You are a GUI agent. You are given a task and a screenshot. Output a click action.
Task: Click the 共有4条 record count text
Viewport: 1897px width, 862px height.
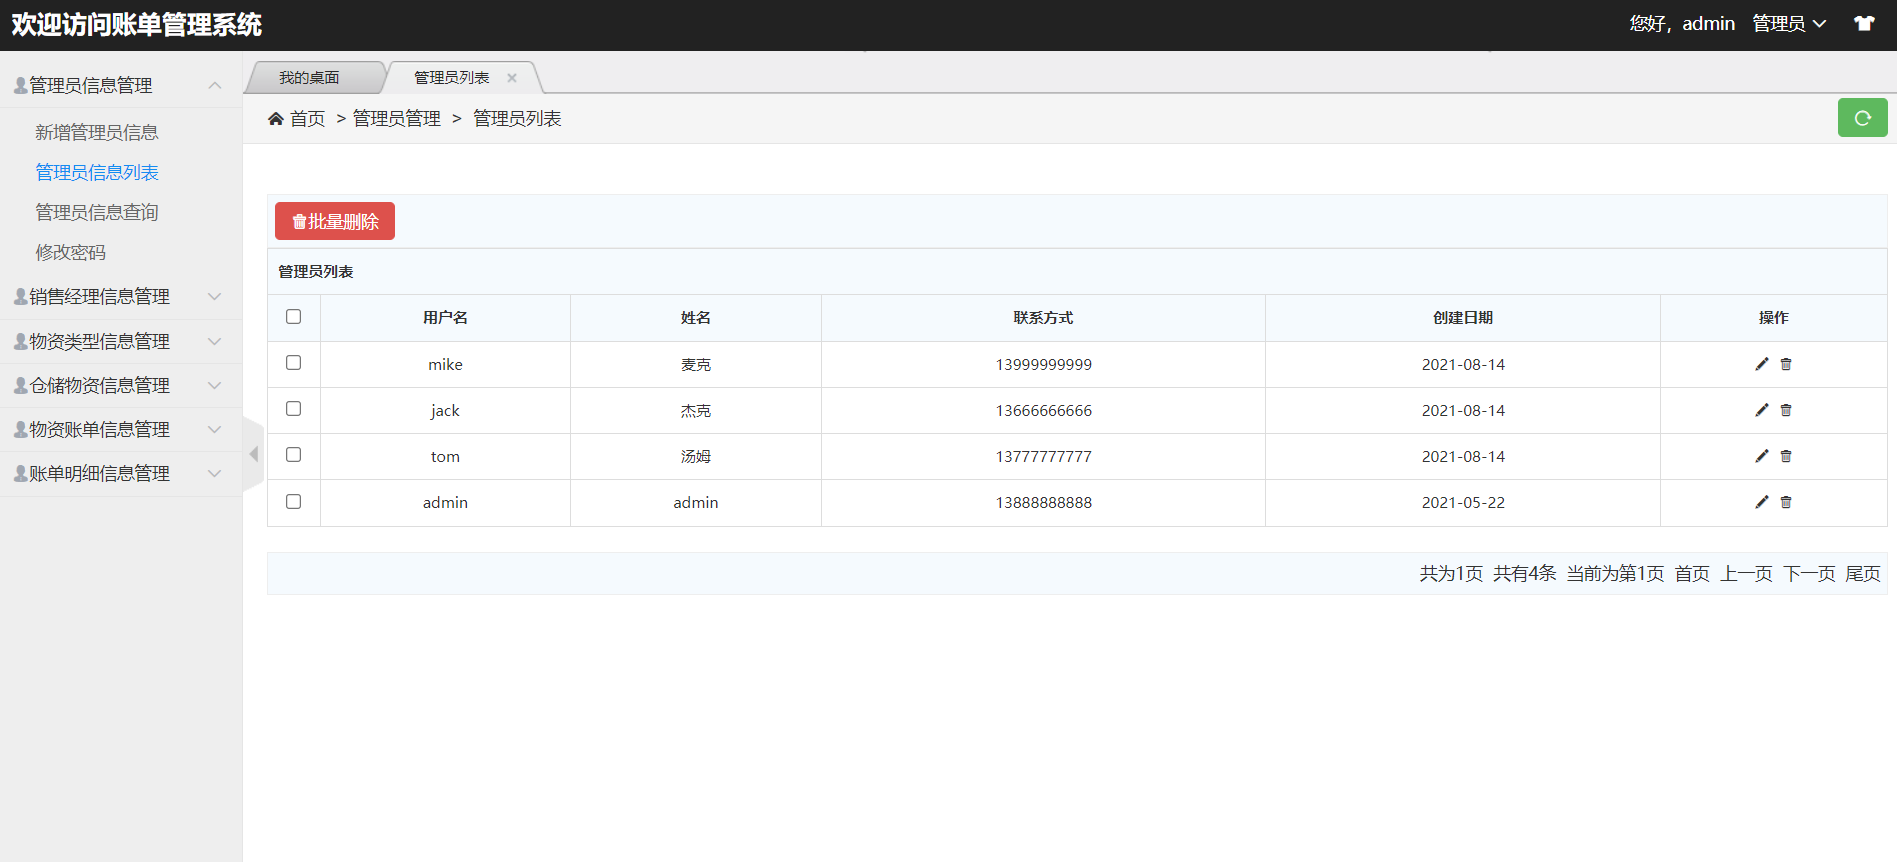tap(1525, 573)
